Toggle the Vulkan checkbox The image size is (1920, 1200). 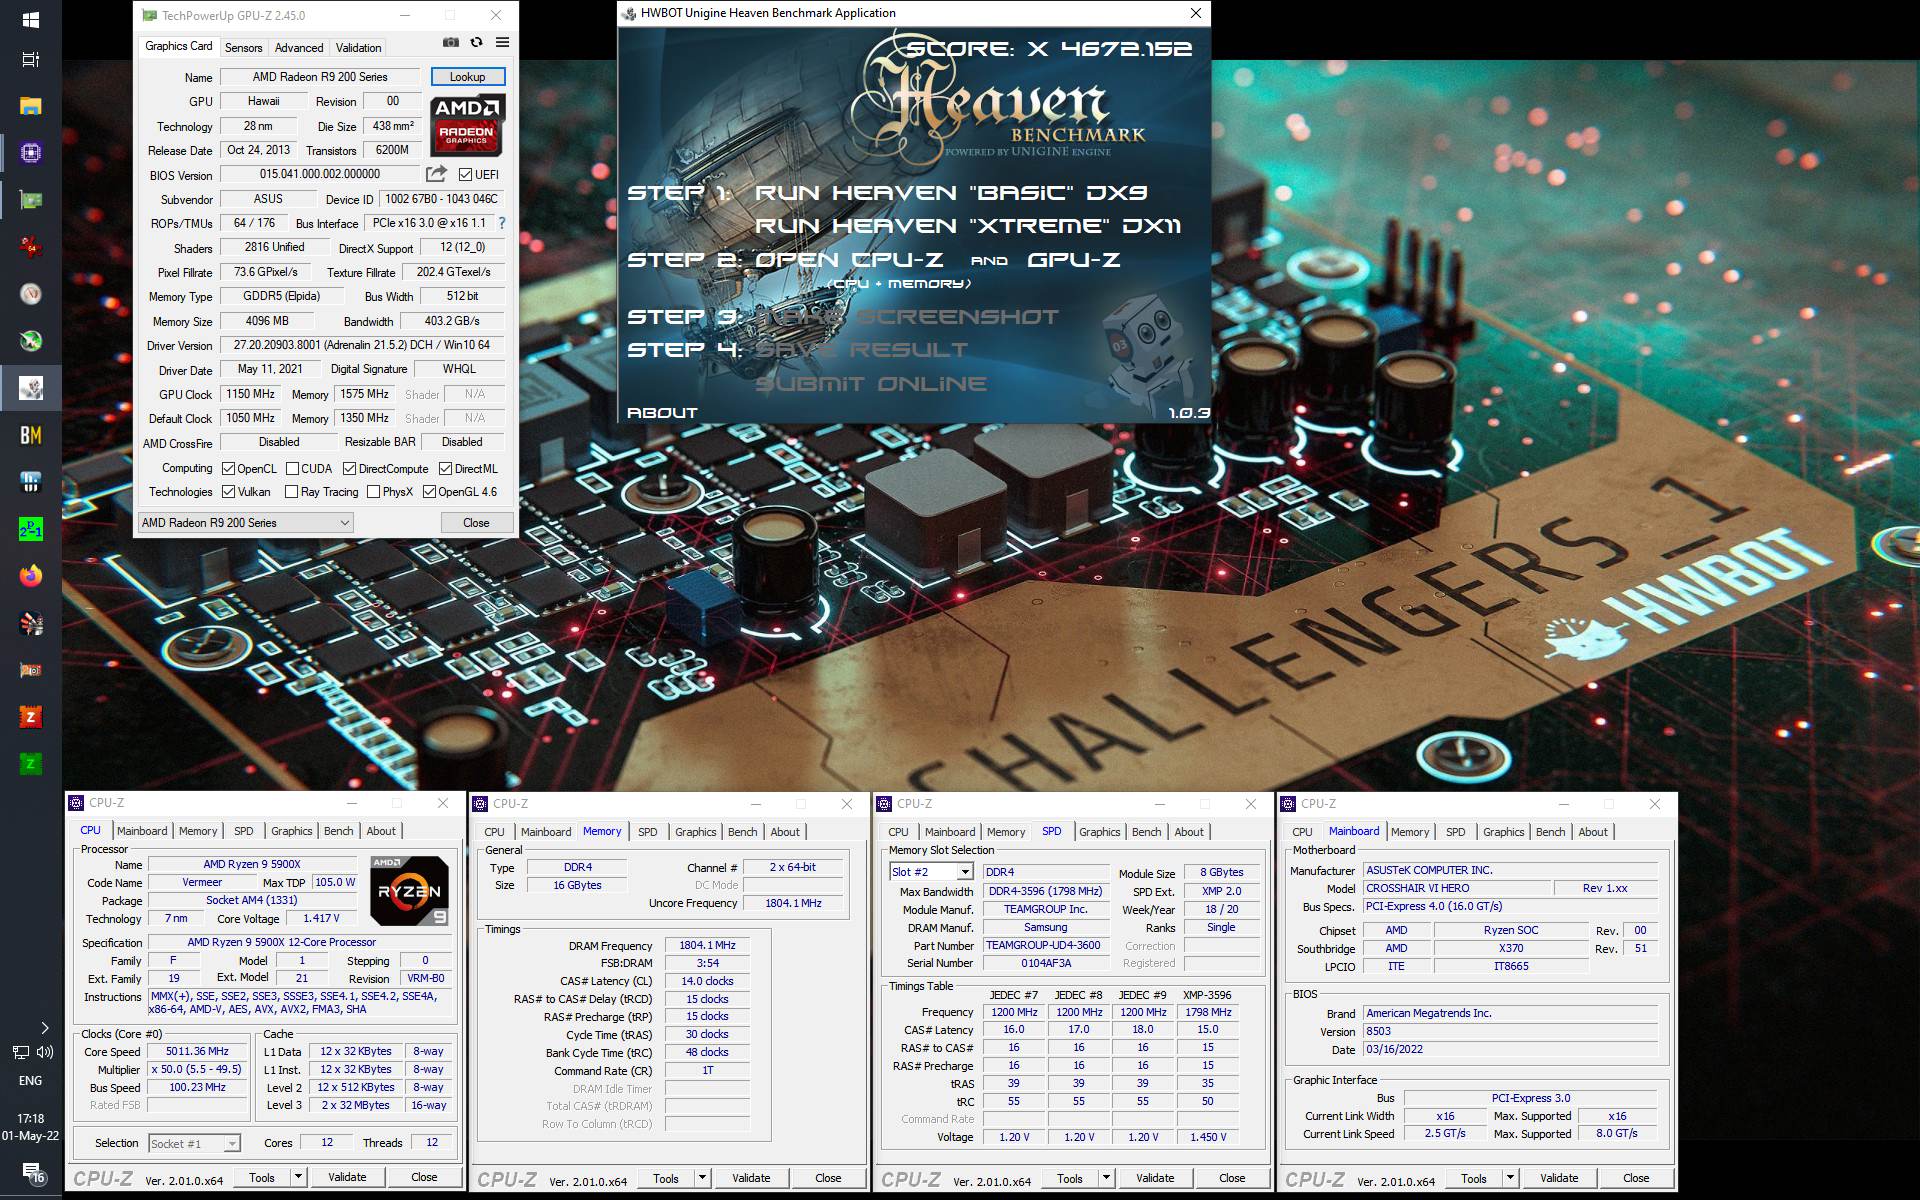[x=228, y=492]
